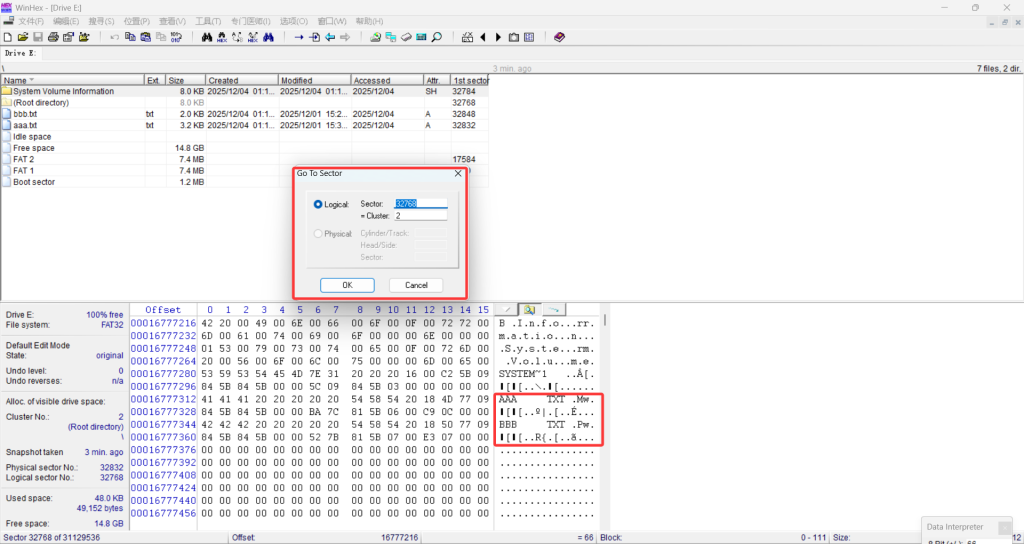Click the camera snapshot toolbar icon
This screenshot has width=1024, height=544.
pos(514,37)
